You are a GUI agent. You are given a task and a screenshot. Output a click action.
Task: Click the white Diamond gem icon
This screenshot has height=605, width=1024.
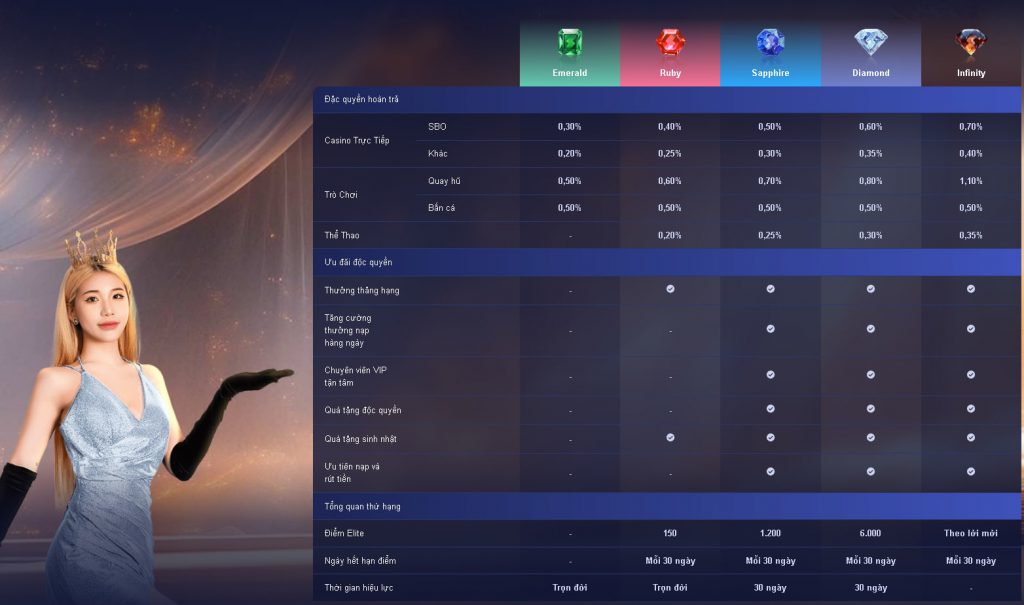point(870,42)
